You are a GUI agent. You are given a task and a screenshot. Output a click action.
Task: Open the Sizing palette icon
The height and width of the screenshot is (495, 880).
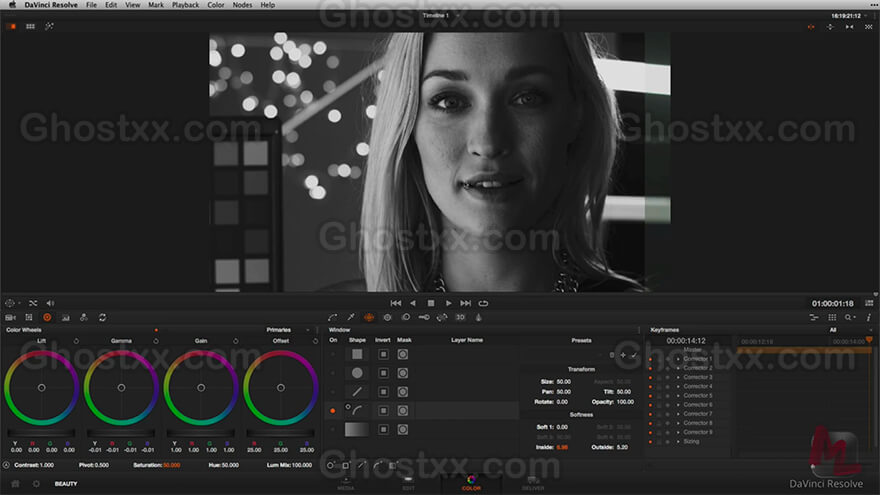[442, 318]
